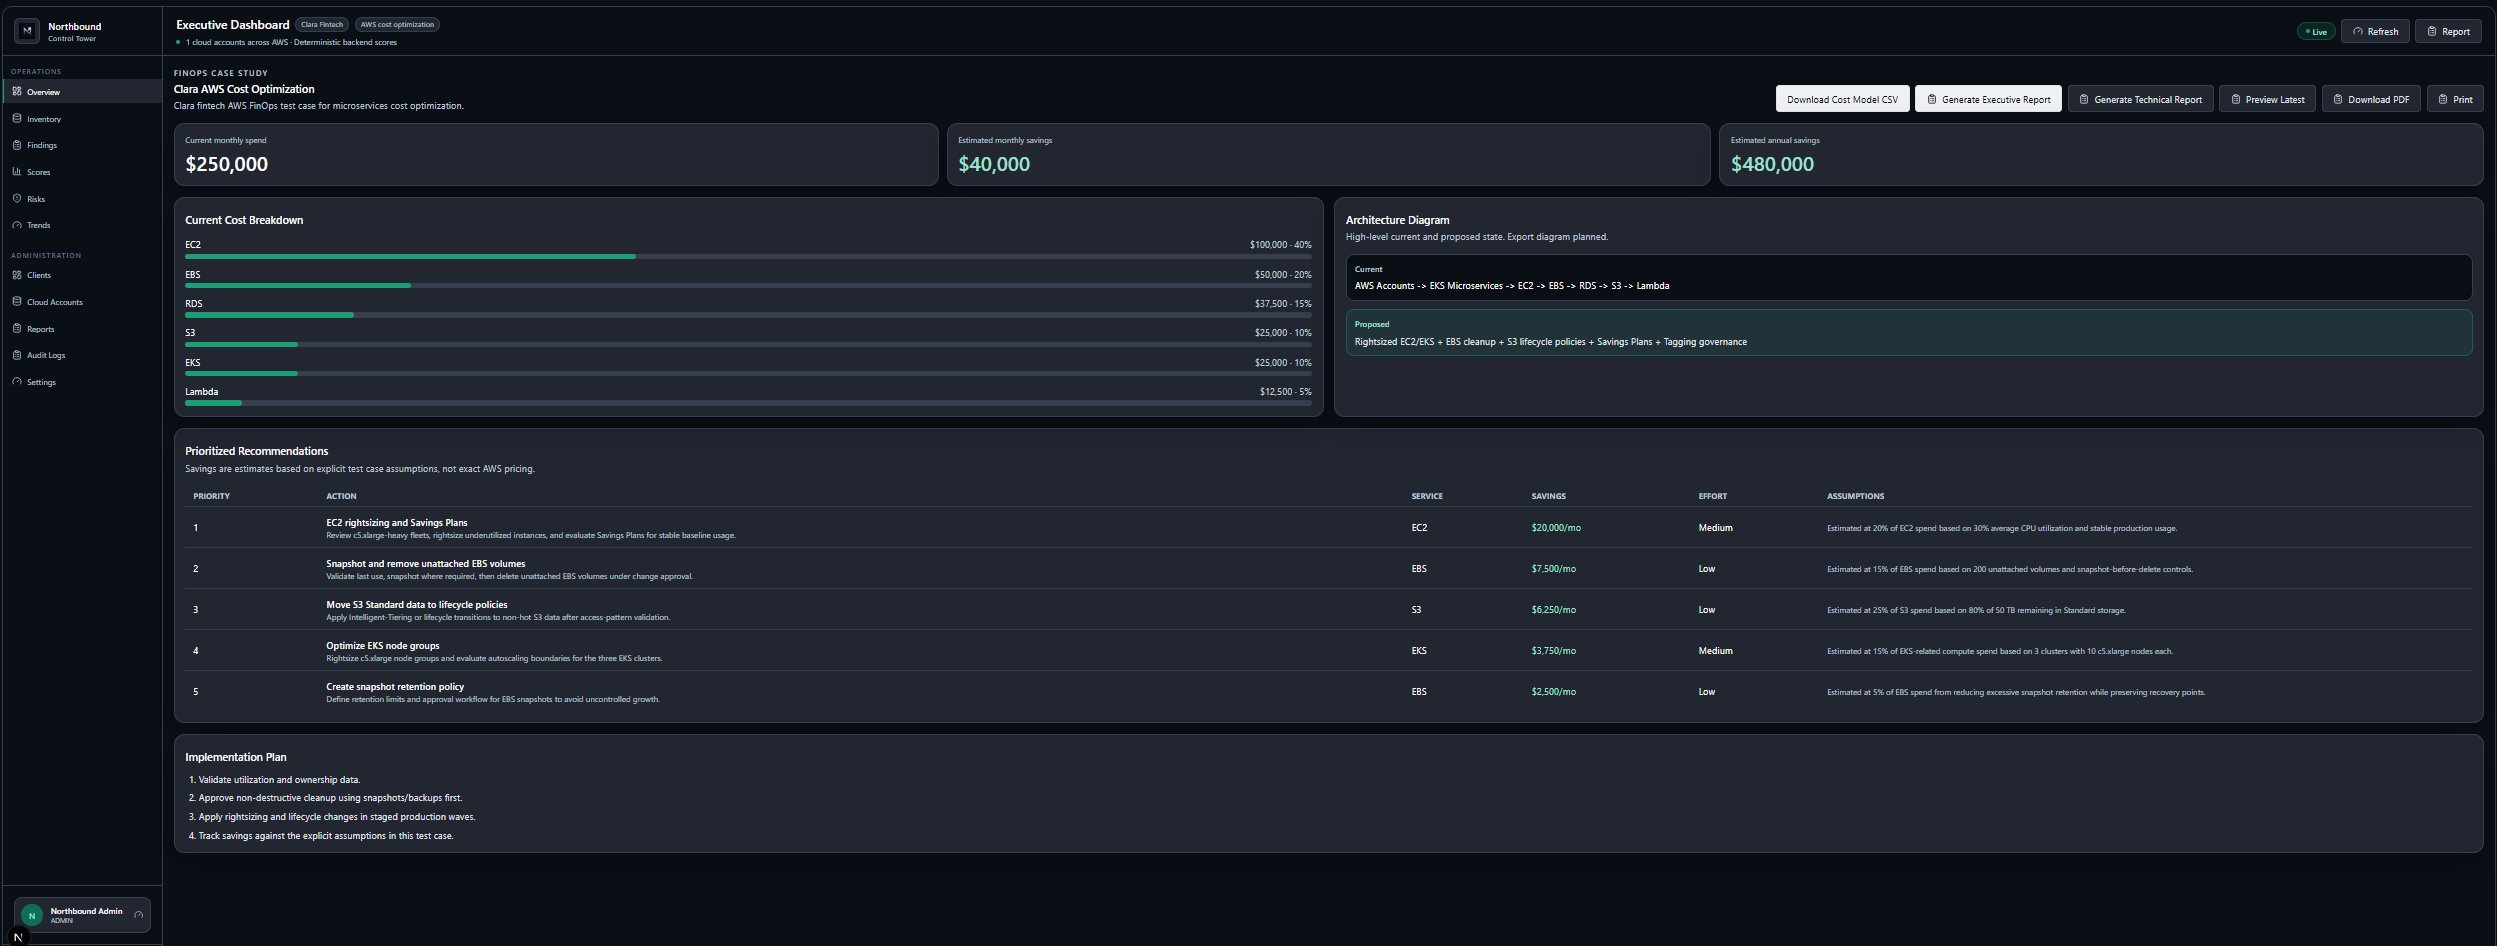
Task: Open Inventory via its database icon
Action: click(17, 118)
